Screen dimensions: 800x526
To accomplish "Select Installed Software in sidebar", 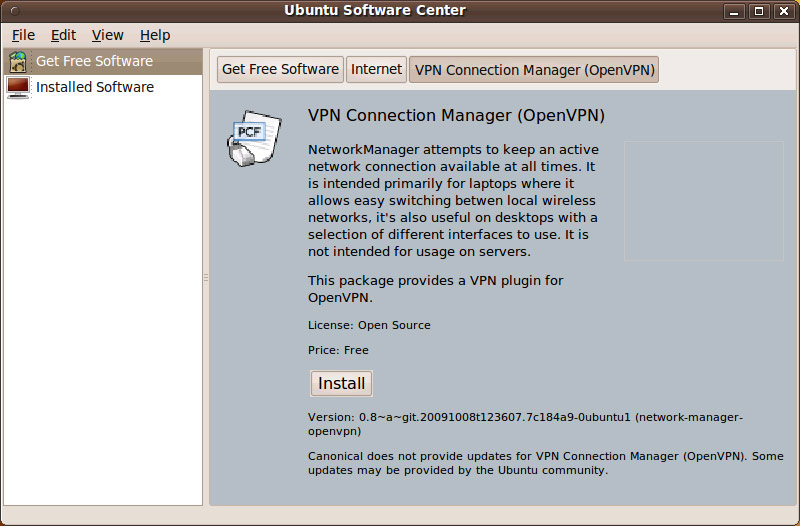I will click(103, 87).
